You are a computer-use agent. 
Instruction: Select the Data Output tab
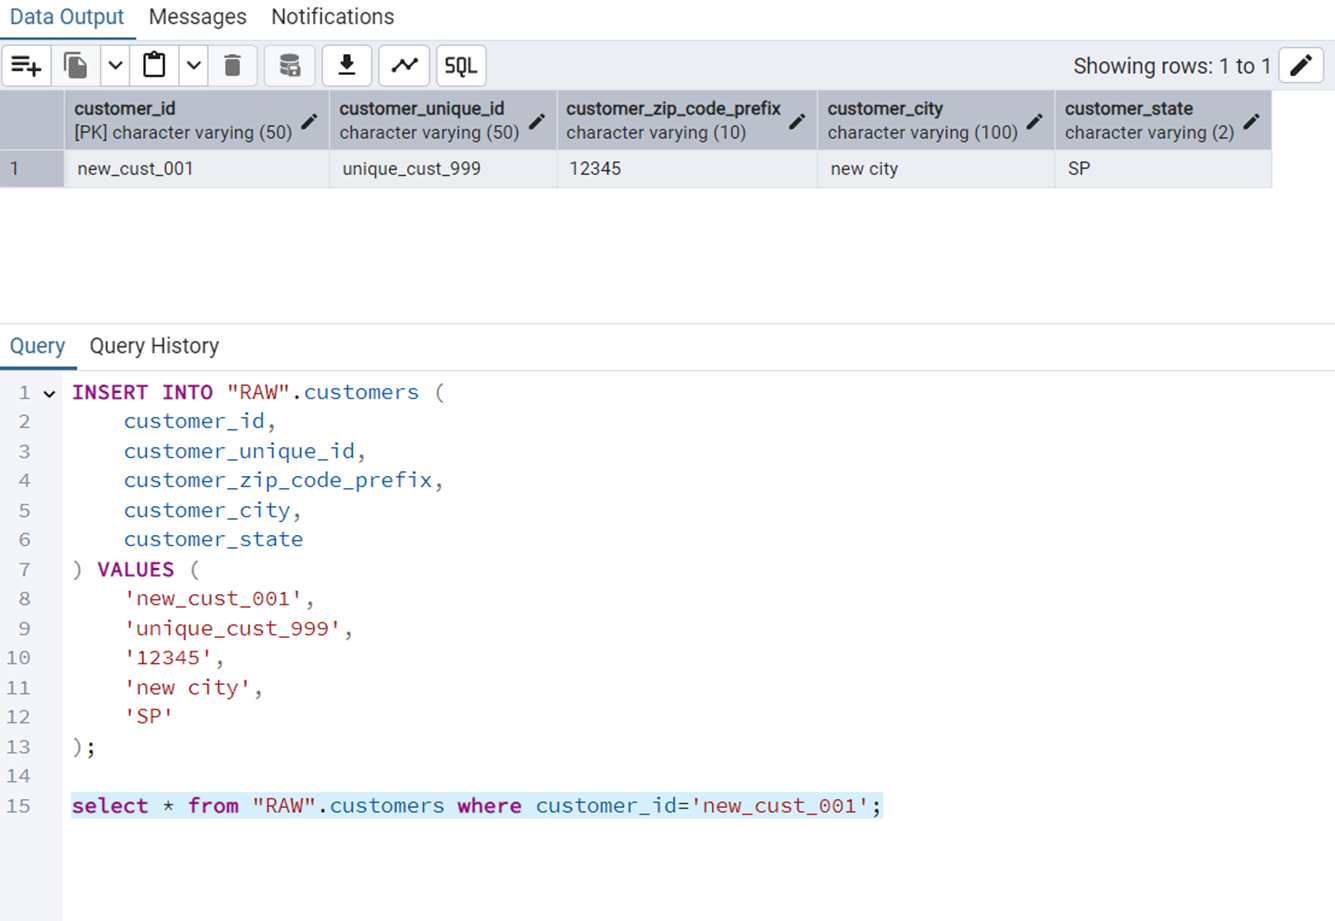66,17
